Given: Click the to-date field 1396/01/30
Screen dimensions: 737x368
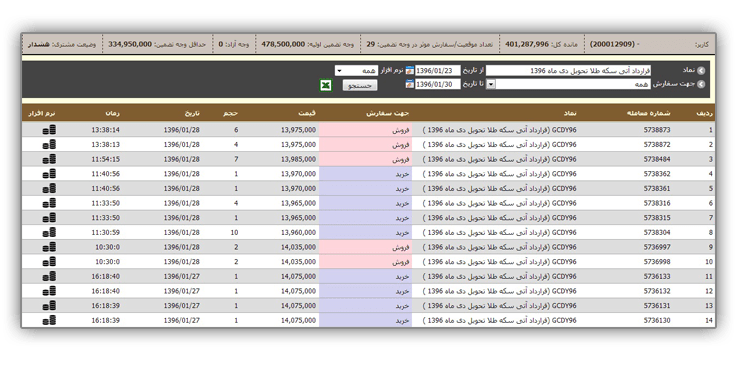Looking at the screenshot, I should (438, 84).
